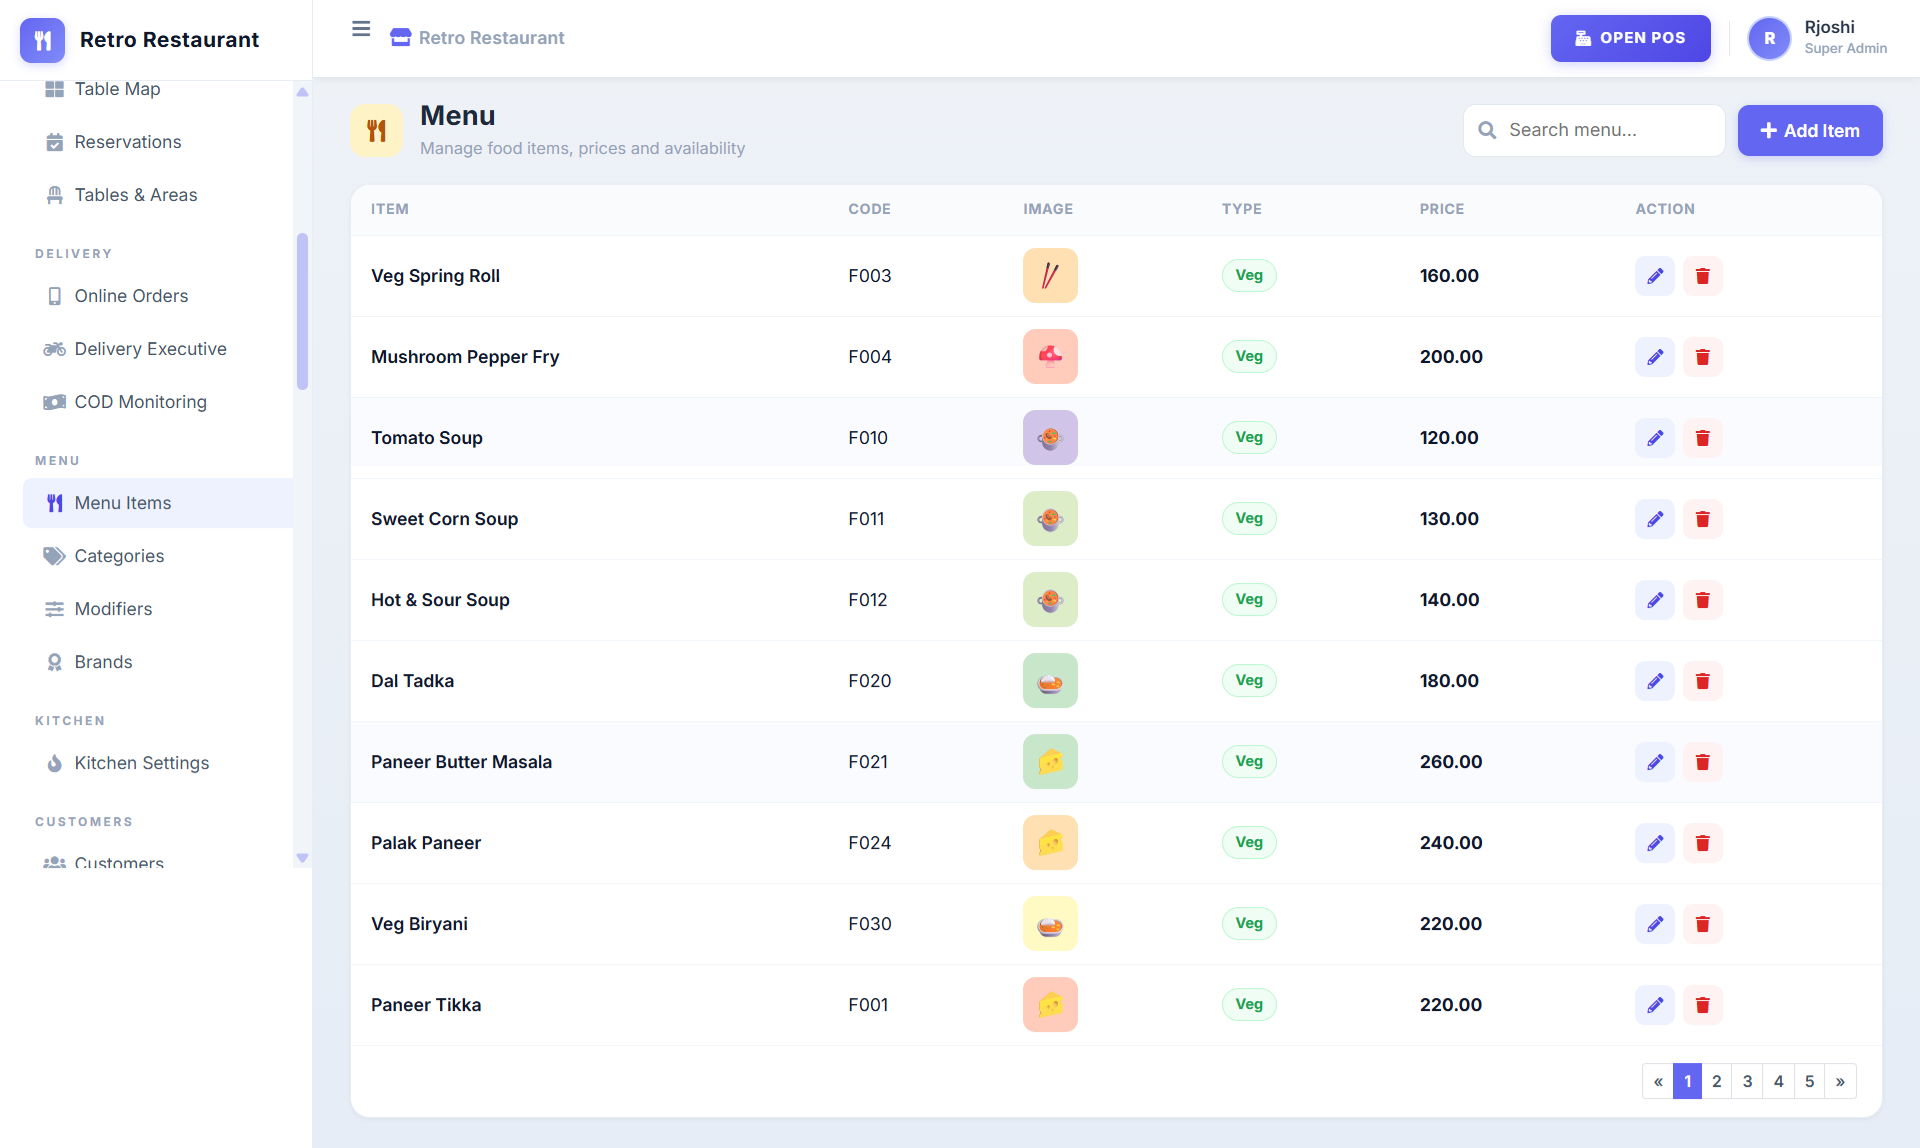Delete the Sweet Corn Soup item
This screenshot has width=1920, height=1148.
1703,519
